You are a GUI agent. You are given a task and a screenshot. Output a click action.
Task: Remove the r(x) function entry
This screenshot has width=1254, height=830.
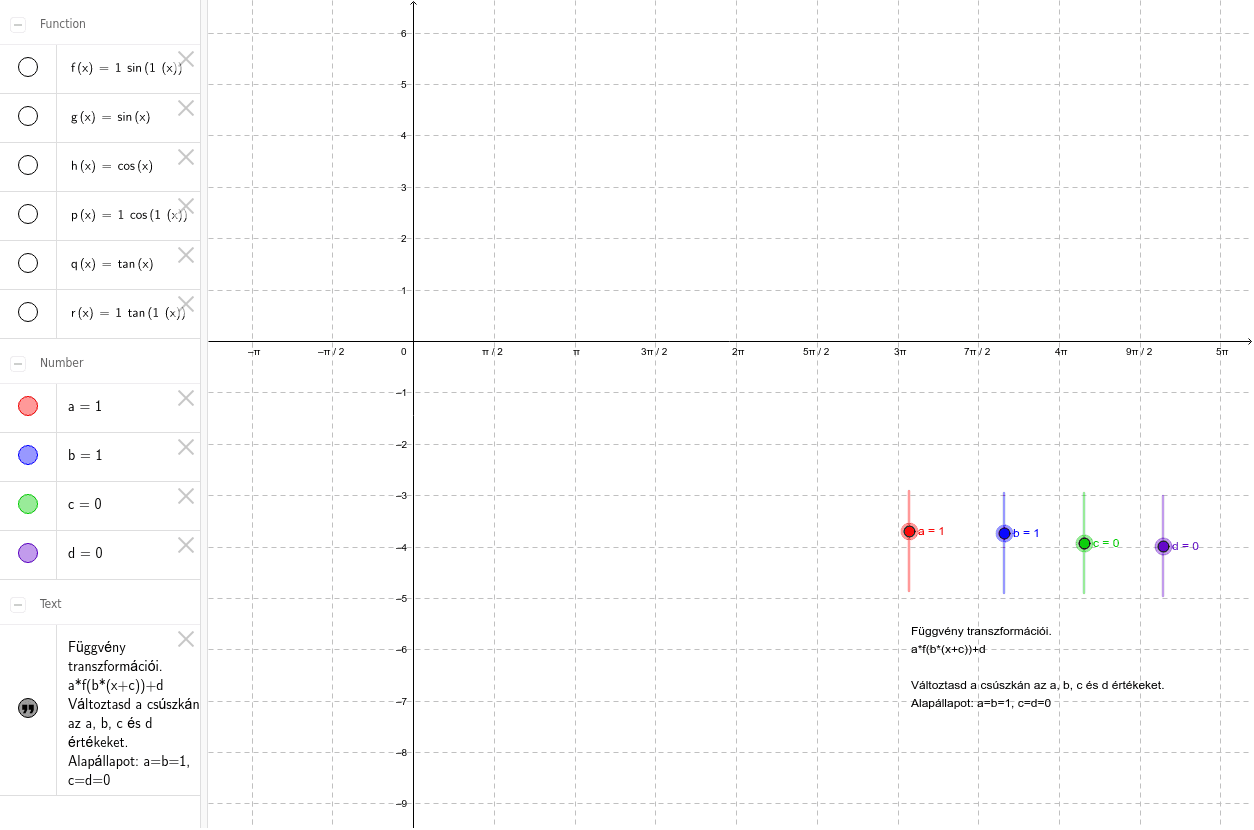point(186,304)
